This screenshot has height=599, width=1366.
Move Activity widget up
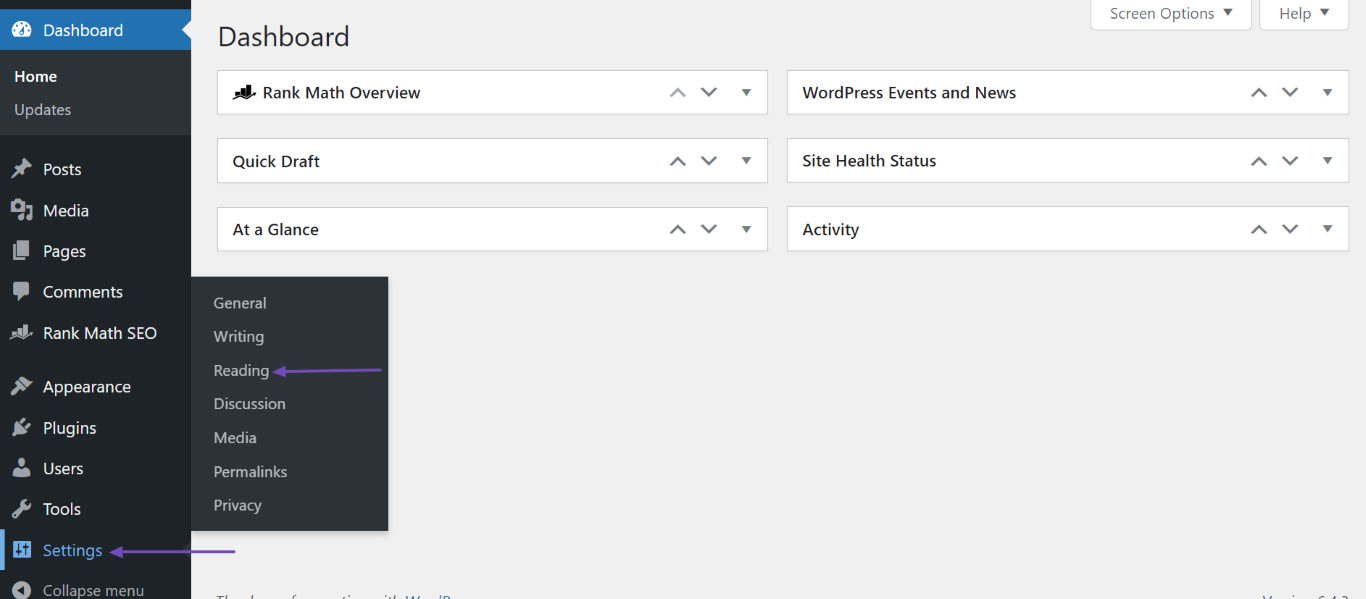click(1259, 229)
